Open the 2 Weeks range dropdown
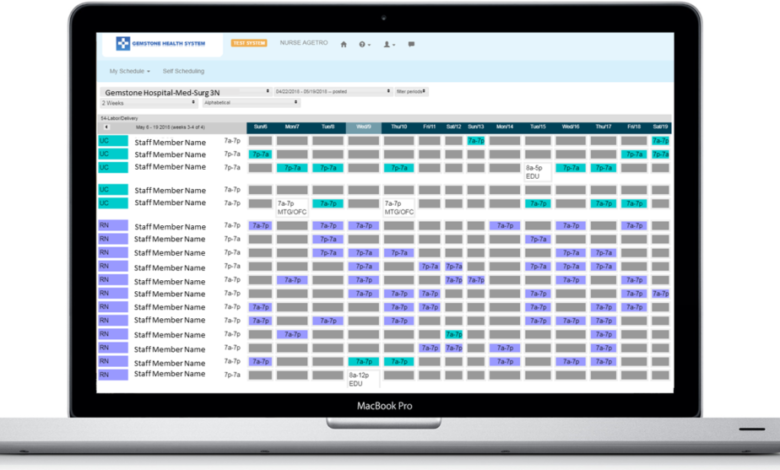The width and height of the screenshot is (780, 470). 148,102
